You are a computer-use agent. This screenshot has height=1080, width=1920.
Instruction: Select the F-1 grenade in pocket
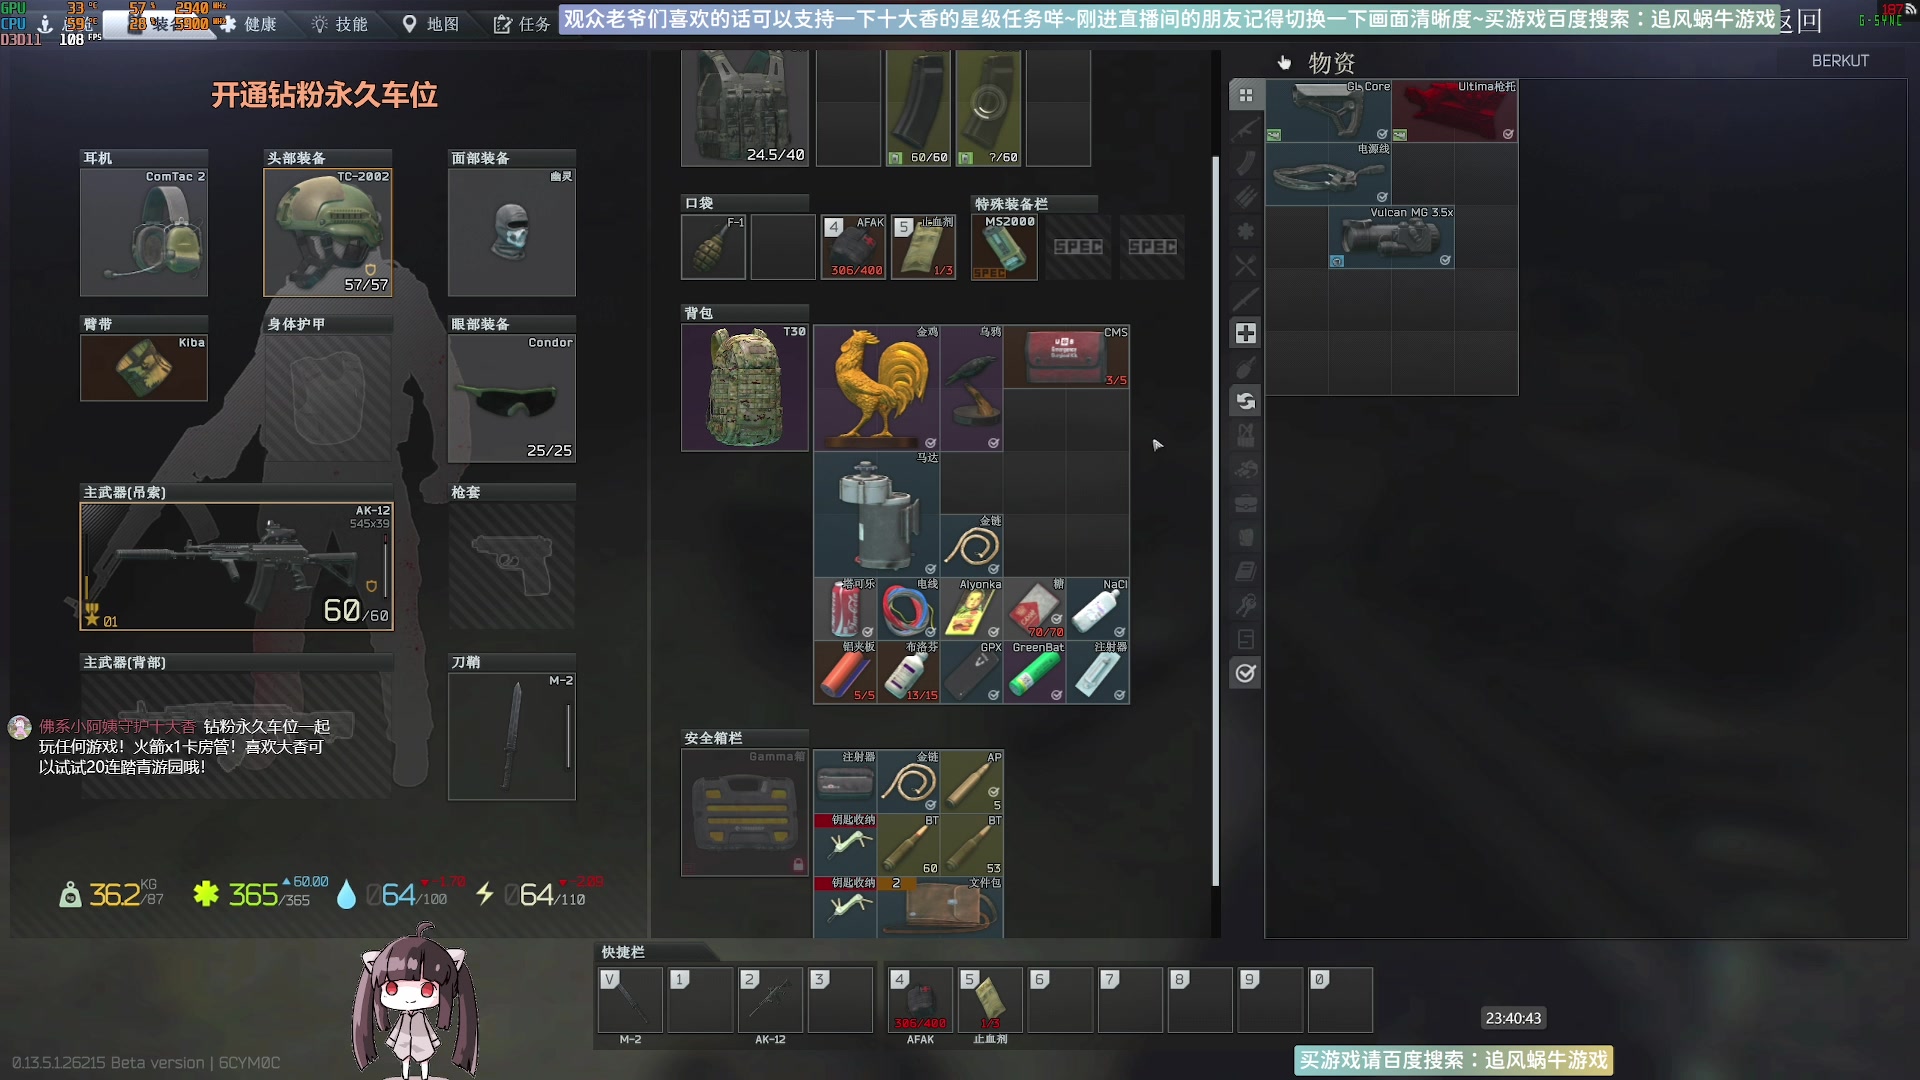[713, 247]
